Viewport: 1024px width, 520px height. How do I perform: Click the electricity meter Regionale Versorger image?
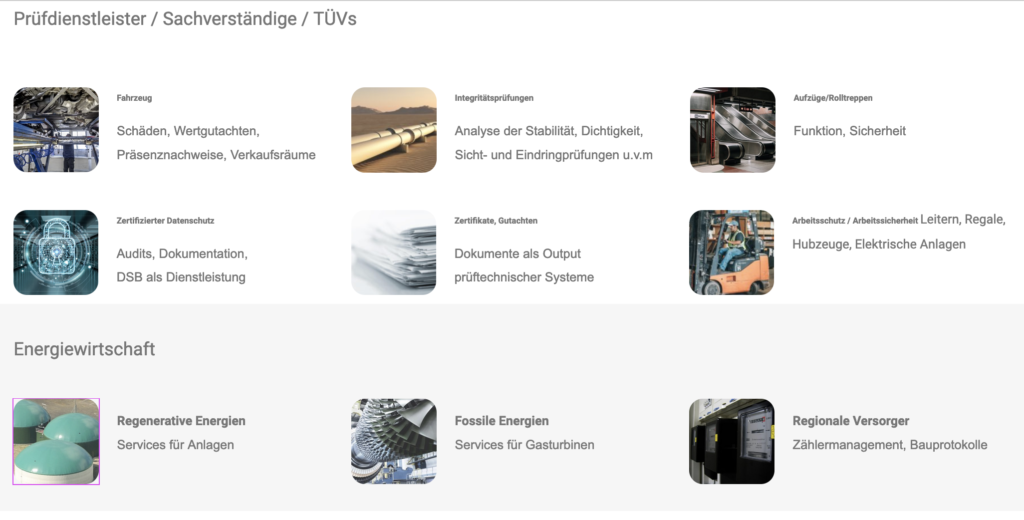pos(731,442)
